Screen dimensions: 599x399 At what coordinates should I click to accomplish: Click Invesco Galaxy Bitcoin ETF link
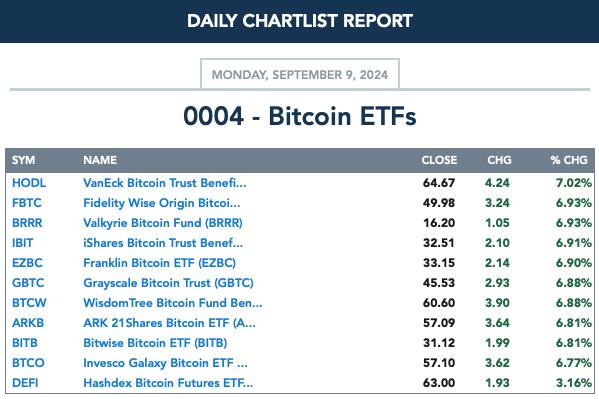tap(165, 363)
